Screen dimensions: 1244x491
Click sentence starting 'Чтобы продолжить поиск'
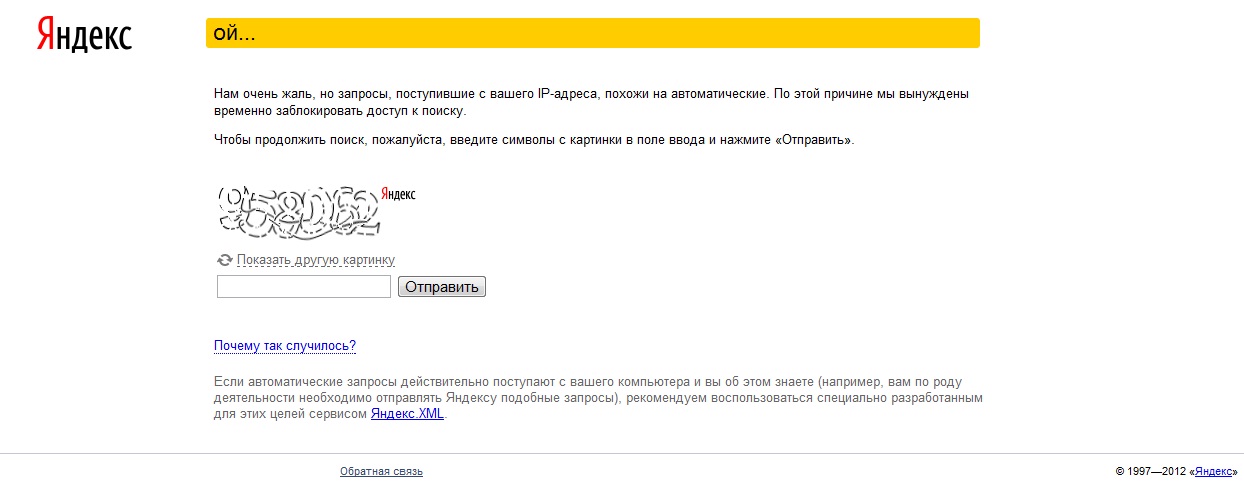[534, 140]
